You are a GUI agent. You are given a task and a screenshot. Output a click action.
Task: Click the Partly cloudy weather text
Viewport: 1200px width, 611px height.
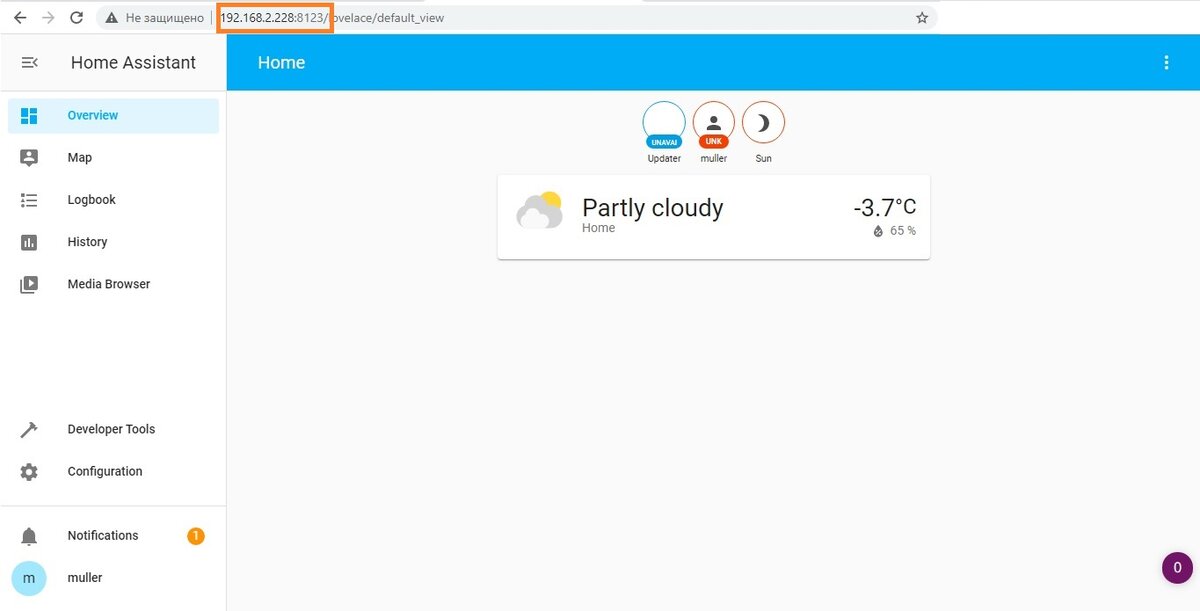coord(652,208)
